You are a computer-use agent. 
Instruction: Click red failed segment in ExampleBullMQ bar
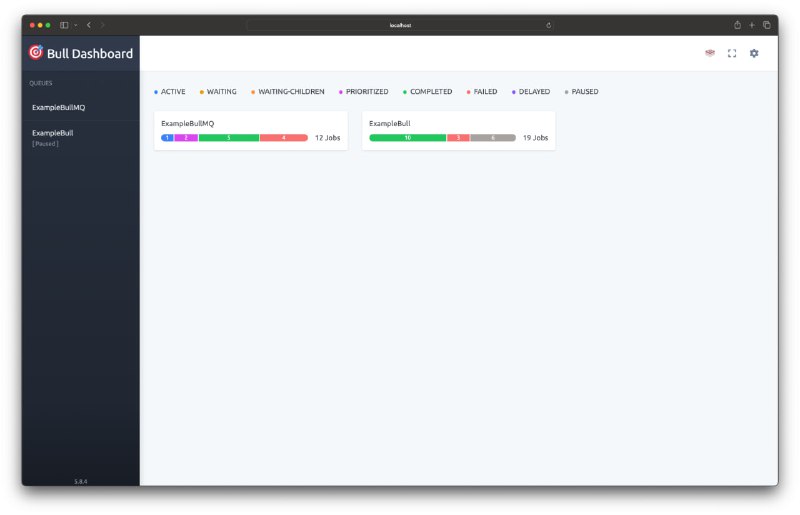283,138
